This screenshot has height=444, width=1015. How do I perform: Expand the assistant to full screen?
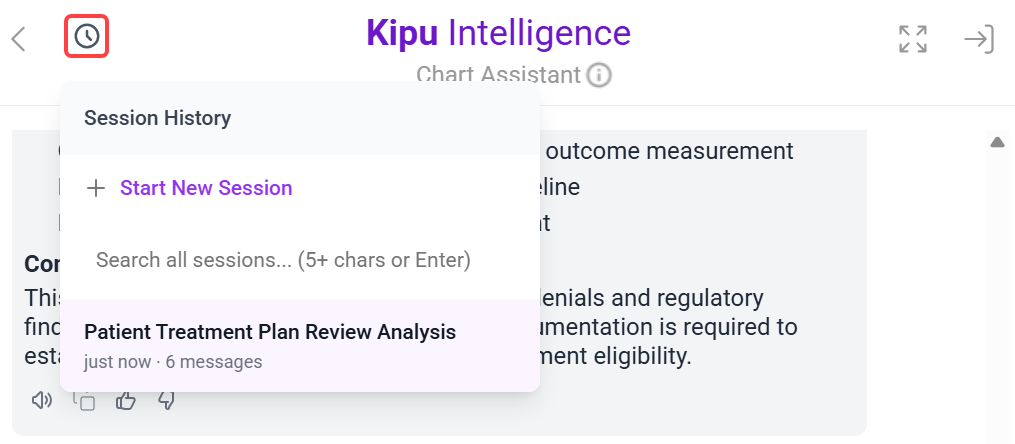tap(912, 39)
